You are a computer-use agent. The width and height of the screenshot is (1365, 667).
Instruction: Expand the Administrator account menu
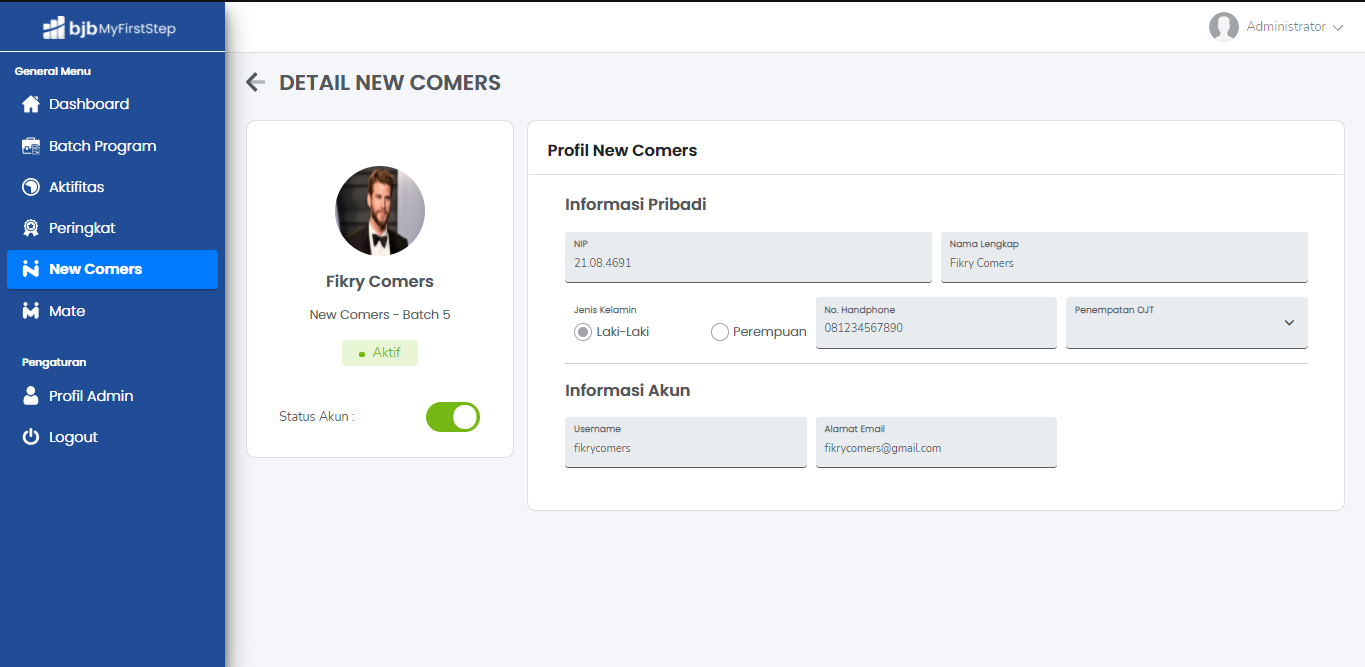pos(1276,27)
